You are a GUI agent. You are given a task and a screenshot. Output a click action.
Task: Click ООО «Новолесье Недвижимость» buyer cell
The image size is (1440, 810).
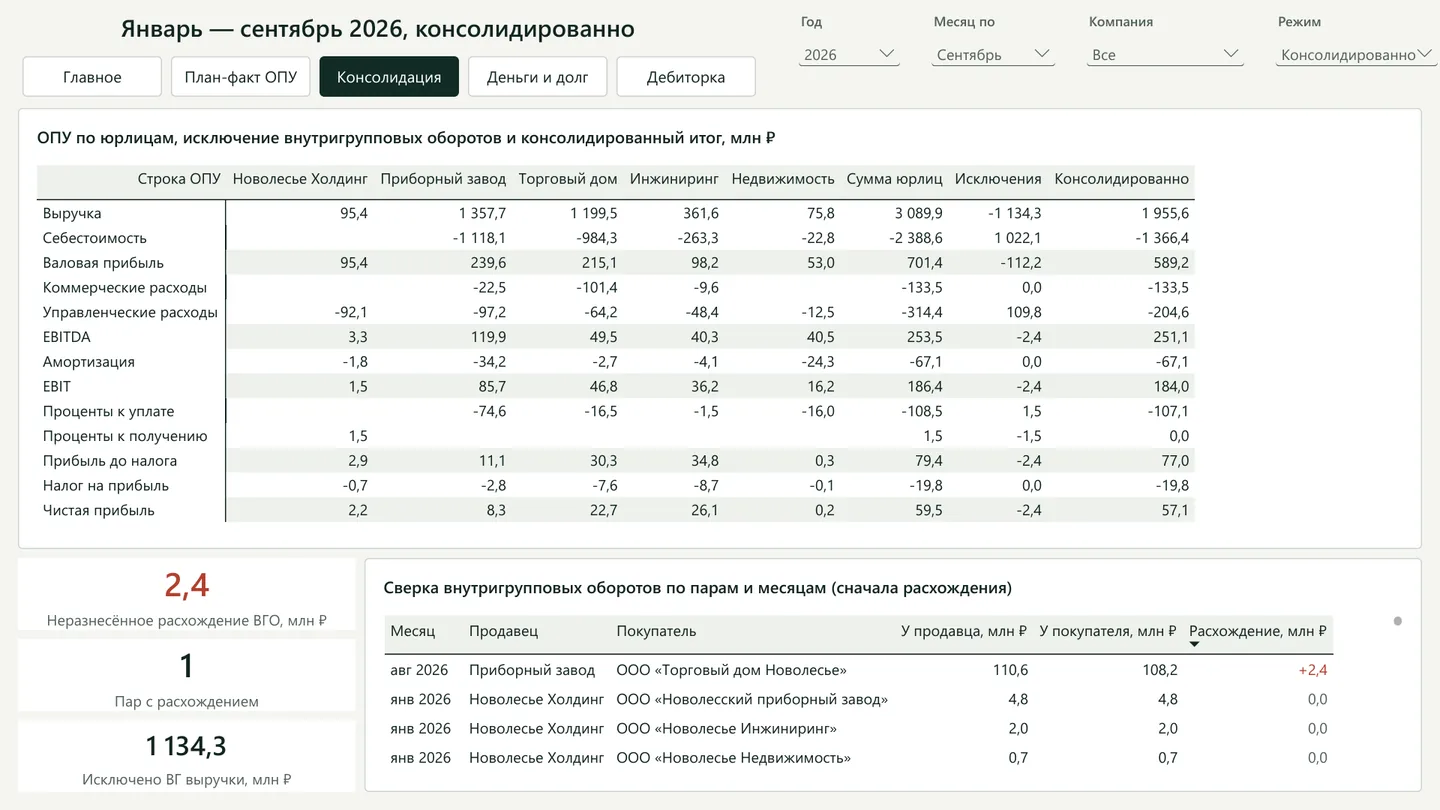pyautogui.click(x=733, y=758)
